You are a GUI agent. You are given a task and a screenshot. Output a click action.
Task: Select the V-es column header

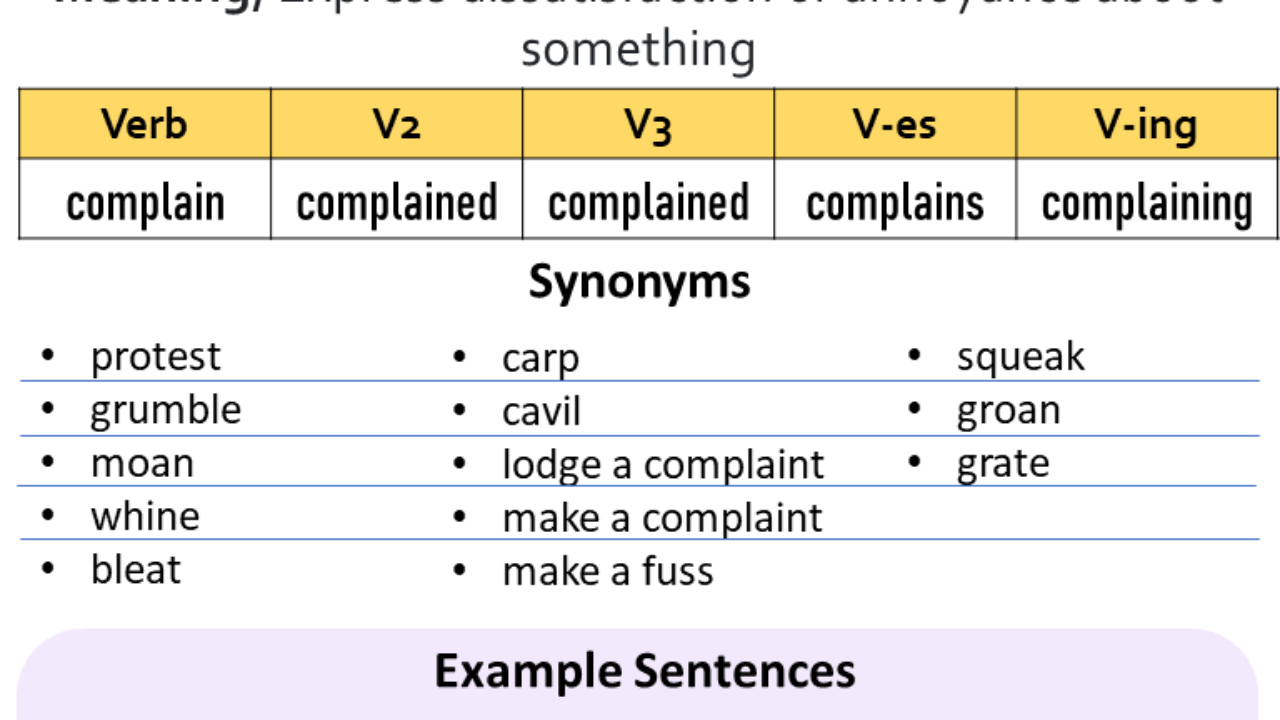coord(895,125)
